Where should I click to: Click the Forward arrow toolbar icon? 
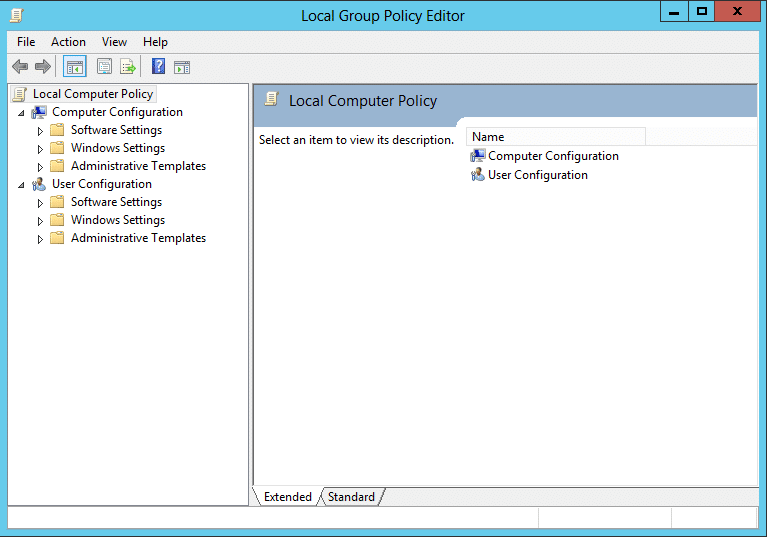pos(43,67)
